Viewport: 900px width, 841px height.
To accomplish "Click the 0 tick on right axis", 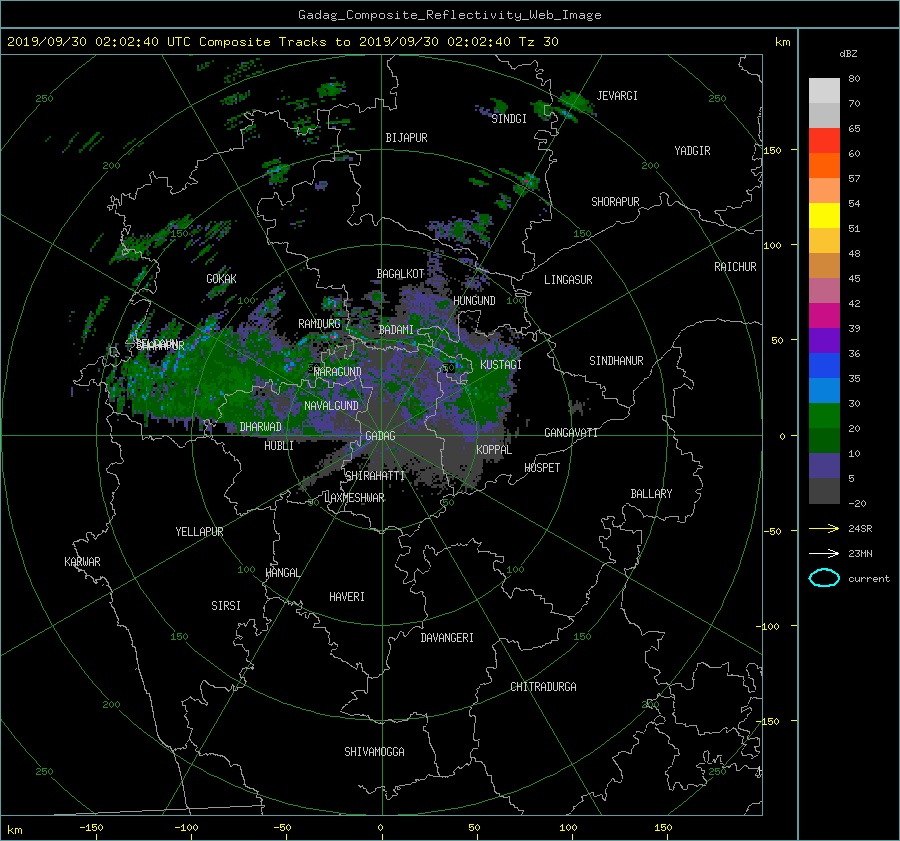I will [782, 436].
